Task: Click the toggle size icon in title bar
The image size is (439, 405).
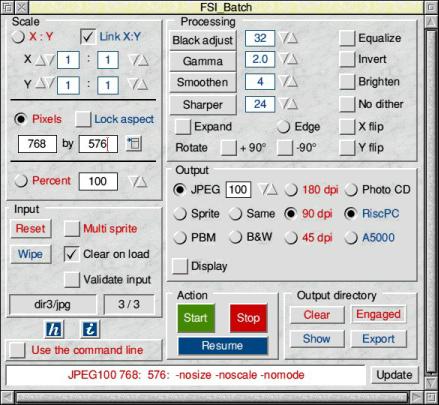Action: click(x=431, y=7)
